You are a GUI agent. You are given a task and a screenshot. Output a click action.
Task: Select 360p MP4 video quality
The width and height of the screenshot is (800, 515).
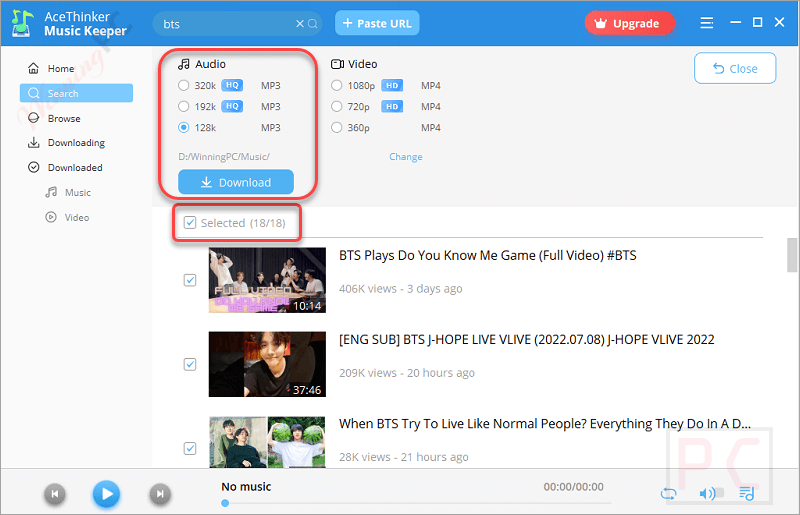coord(337,128)
